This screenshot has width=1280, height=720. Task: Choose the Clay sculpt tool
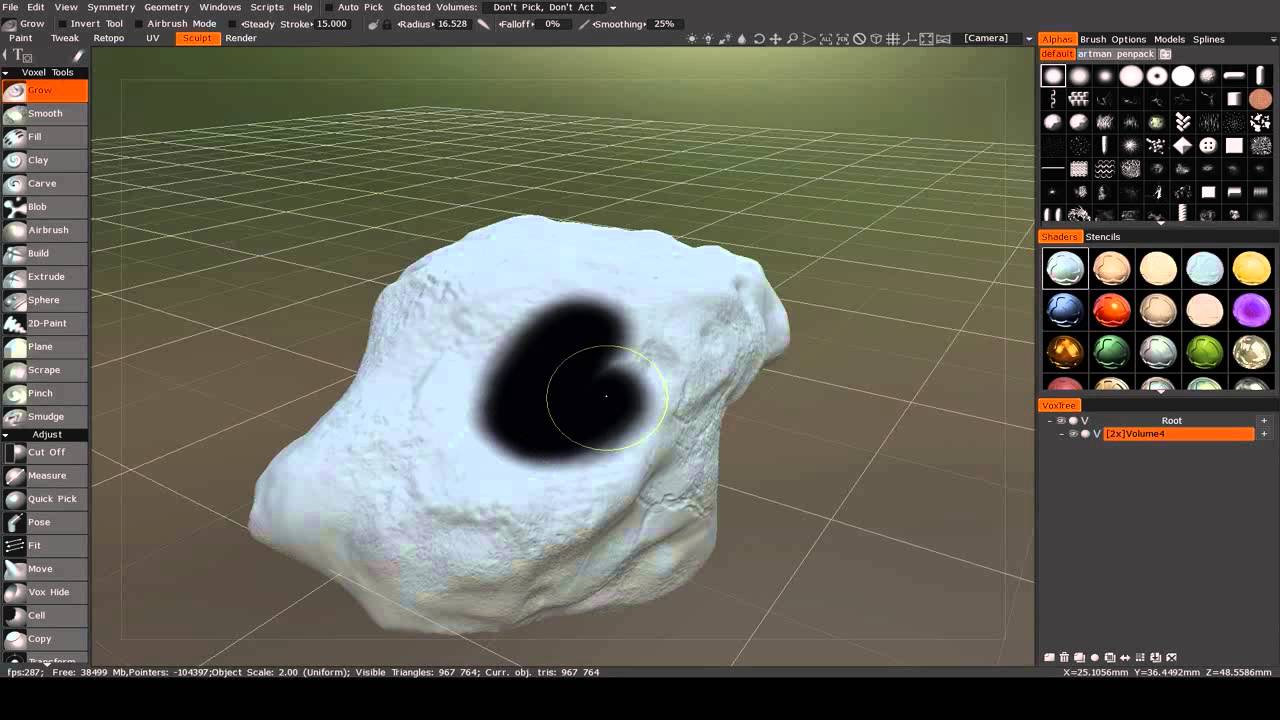(x=45, y=160)
